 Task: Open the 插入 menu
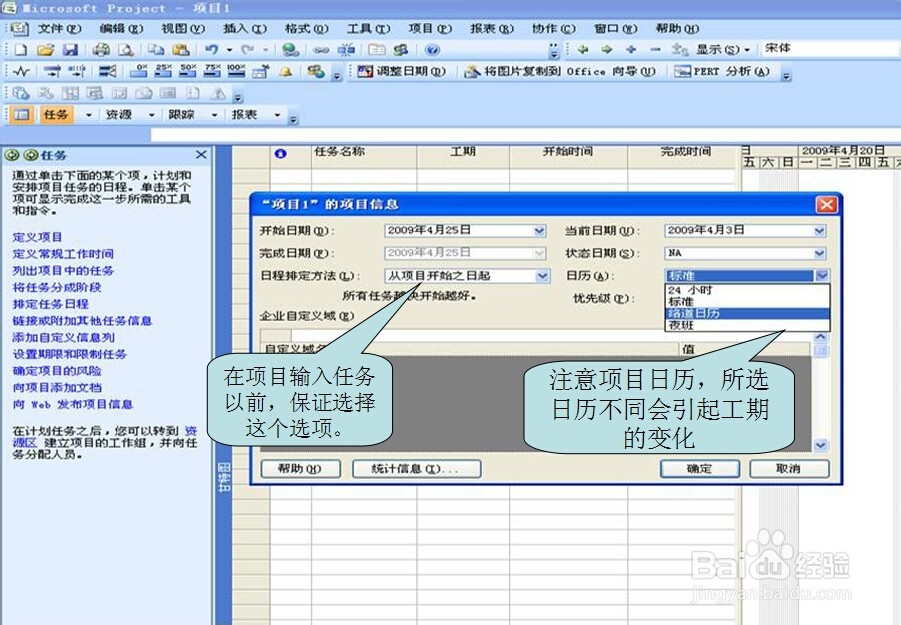[x=245, y=29]
